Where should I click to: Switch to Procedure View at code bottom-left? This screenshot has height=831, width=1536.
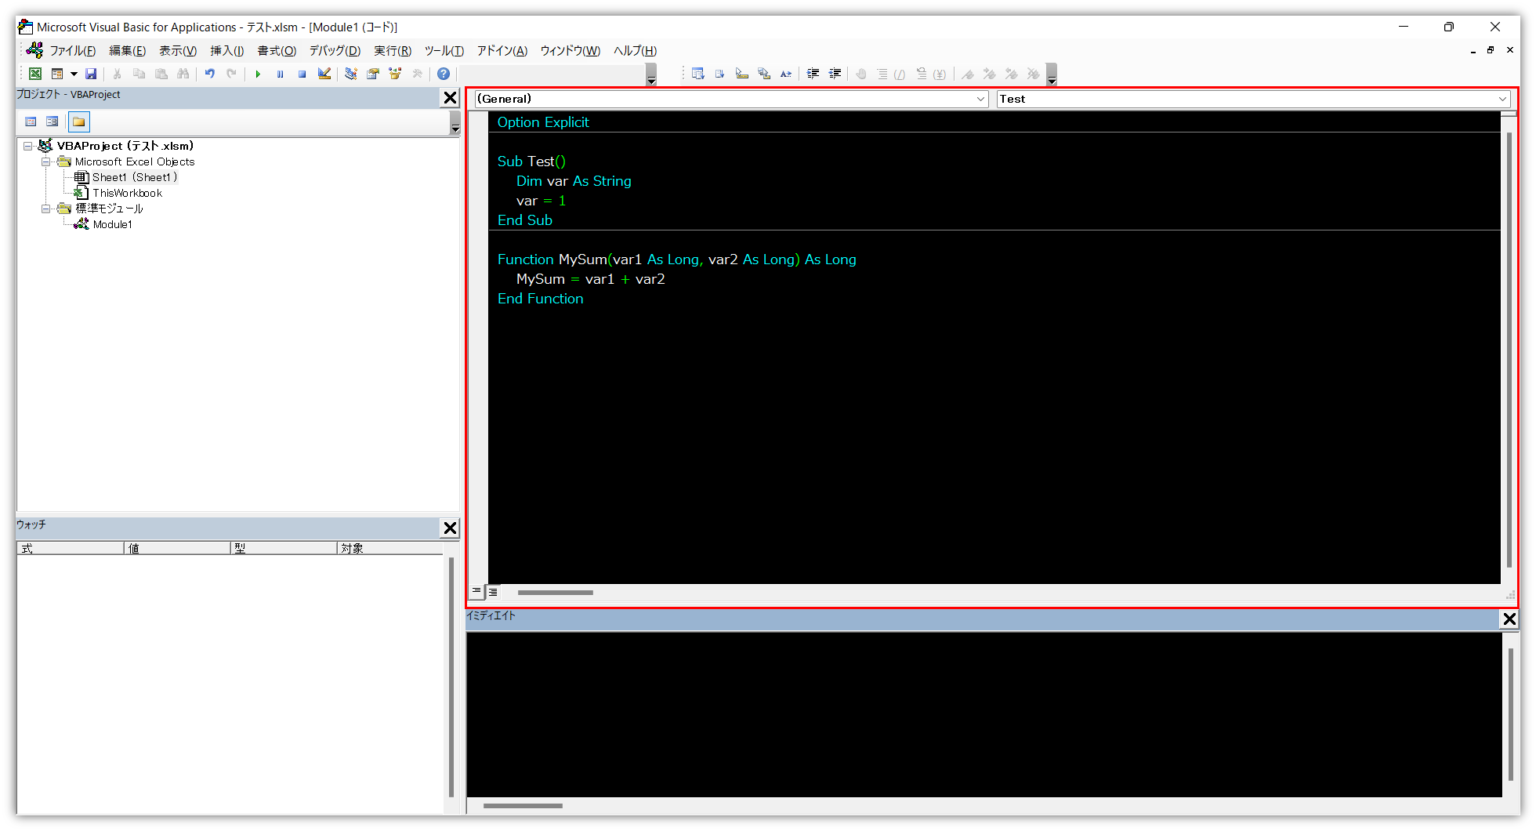pos(477,592)
